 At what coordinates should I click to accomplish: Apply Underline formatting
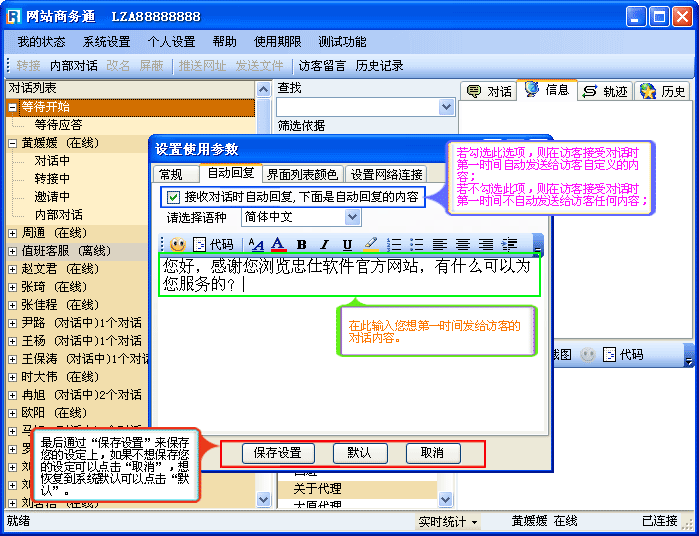[x=347, y=244]
